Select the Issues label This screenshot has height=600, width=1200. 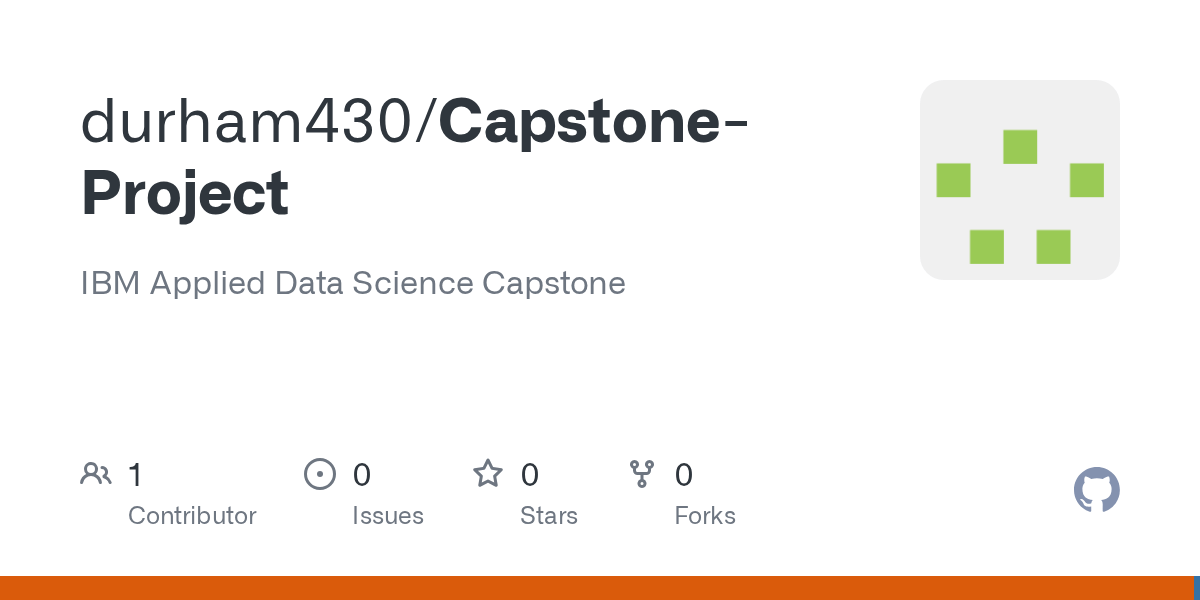[x=388, y=516]
